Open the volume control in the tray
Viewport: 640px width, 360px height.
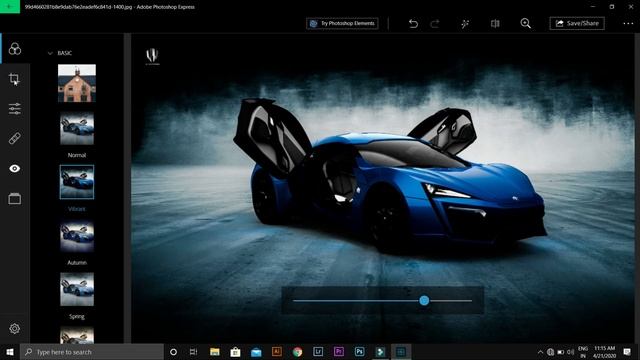point(571,352)
